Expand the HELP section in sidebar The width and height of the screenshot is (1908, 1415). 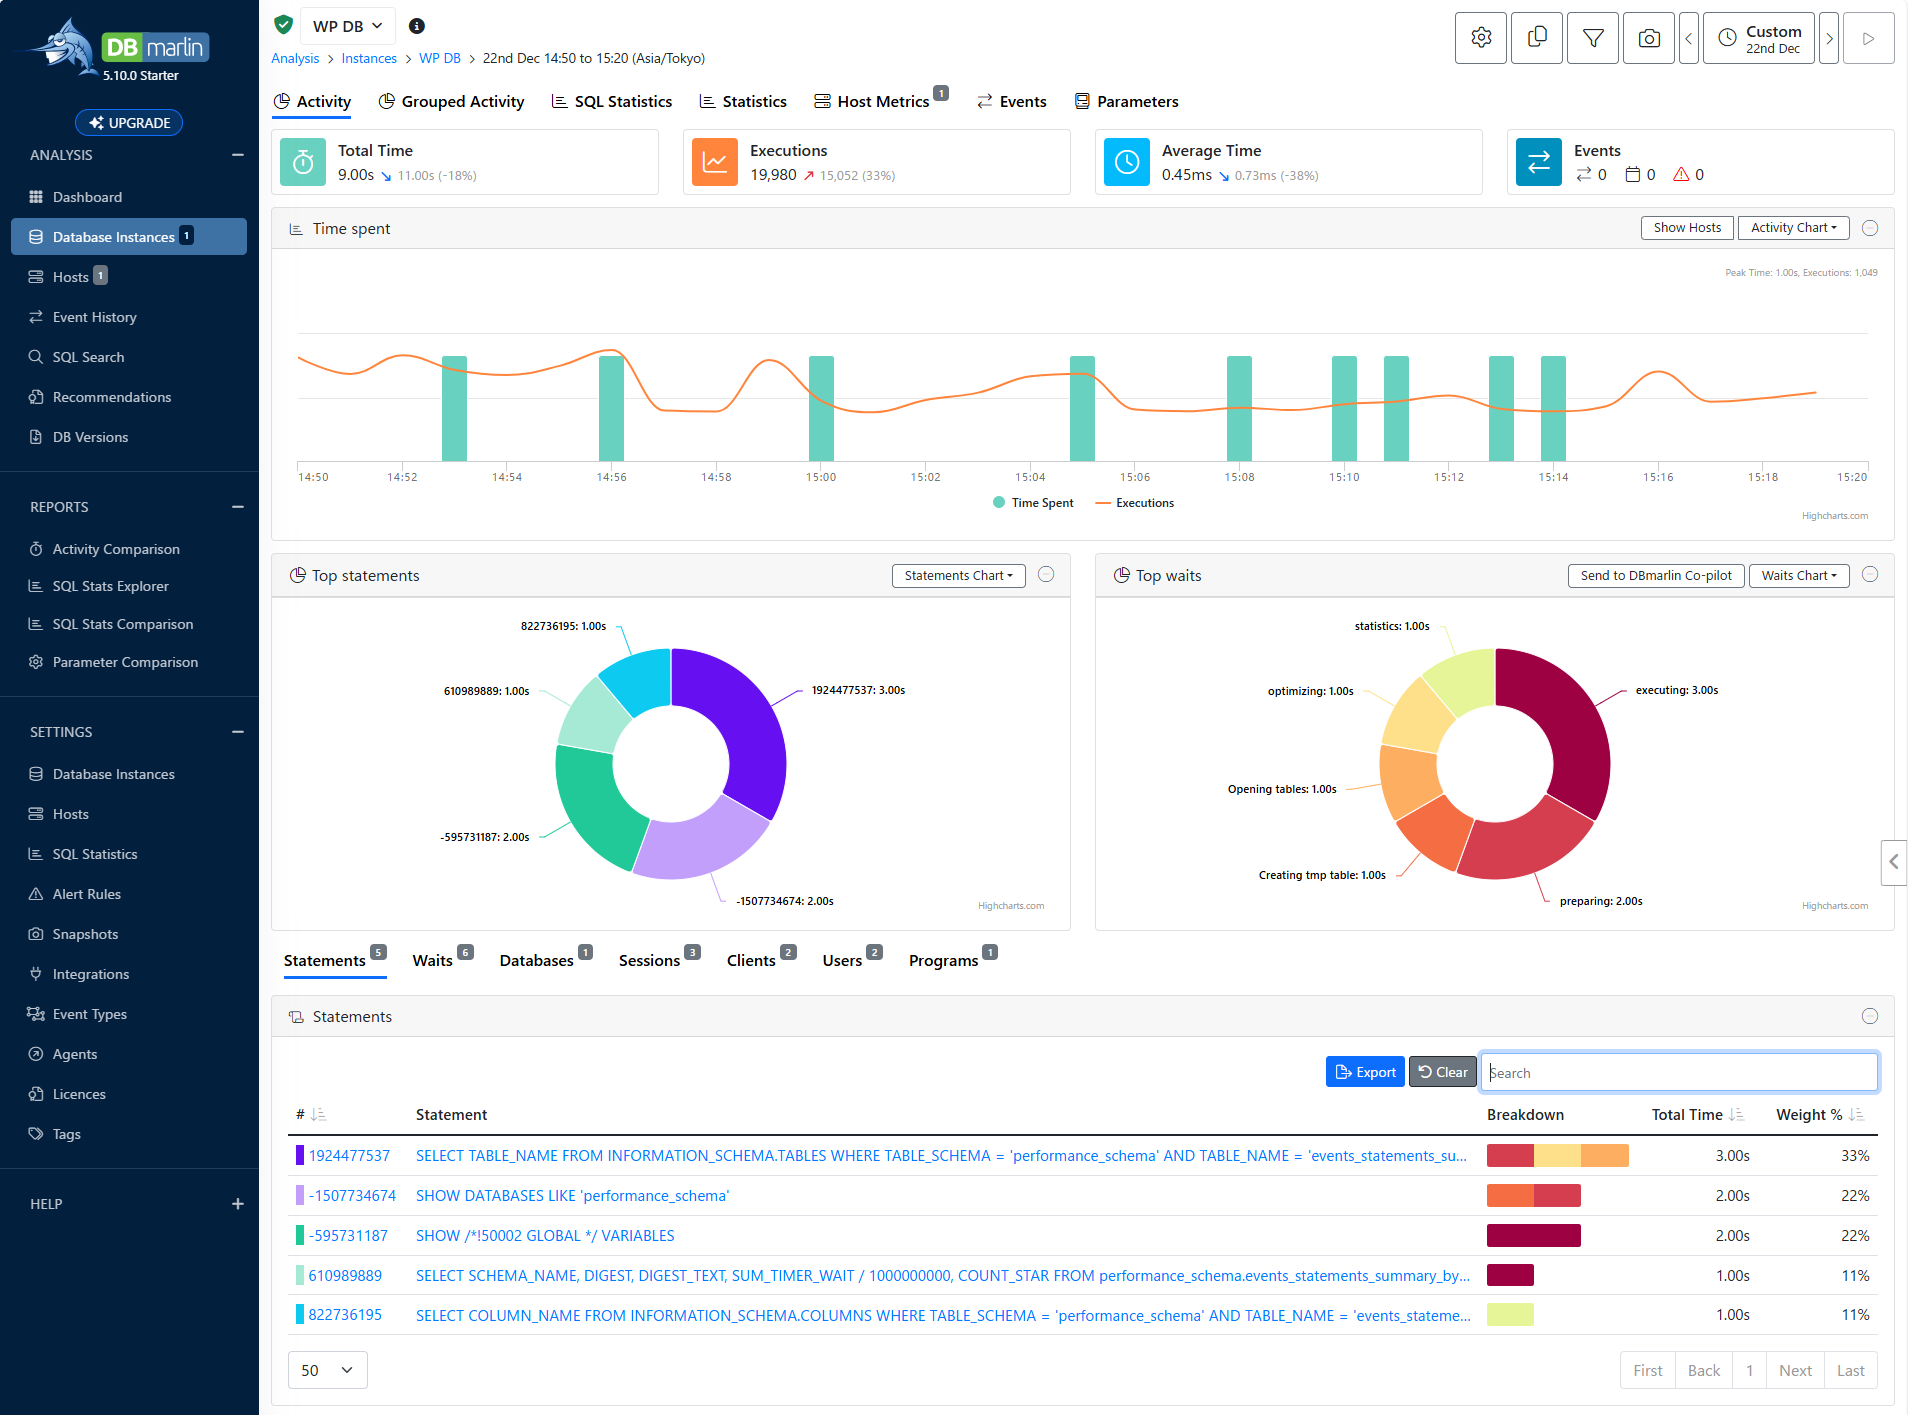(x=238, y=1204)
